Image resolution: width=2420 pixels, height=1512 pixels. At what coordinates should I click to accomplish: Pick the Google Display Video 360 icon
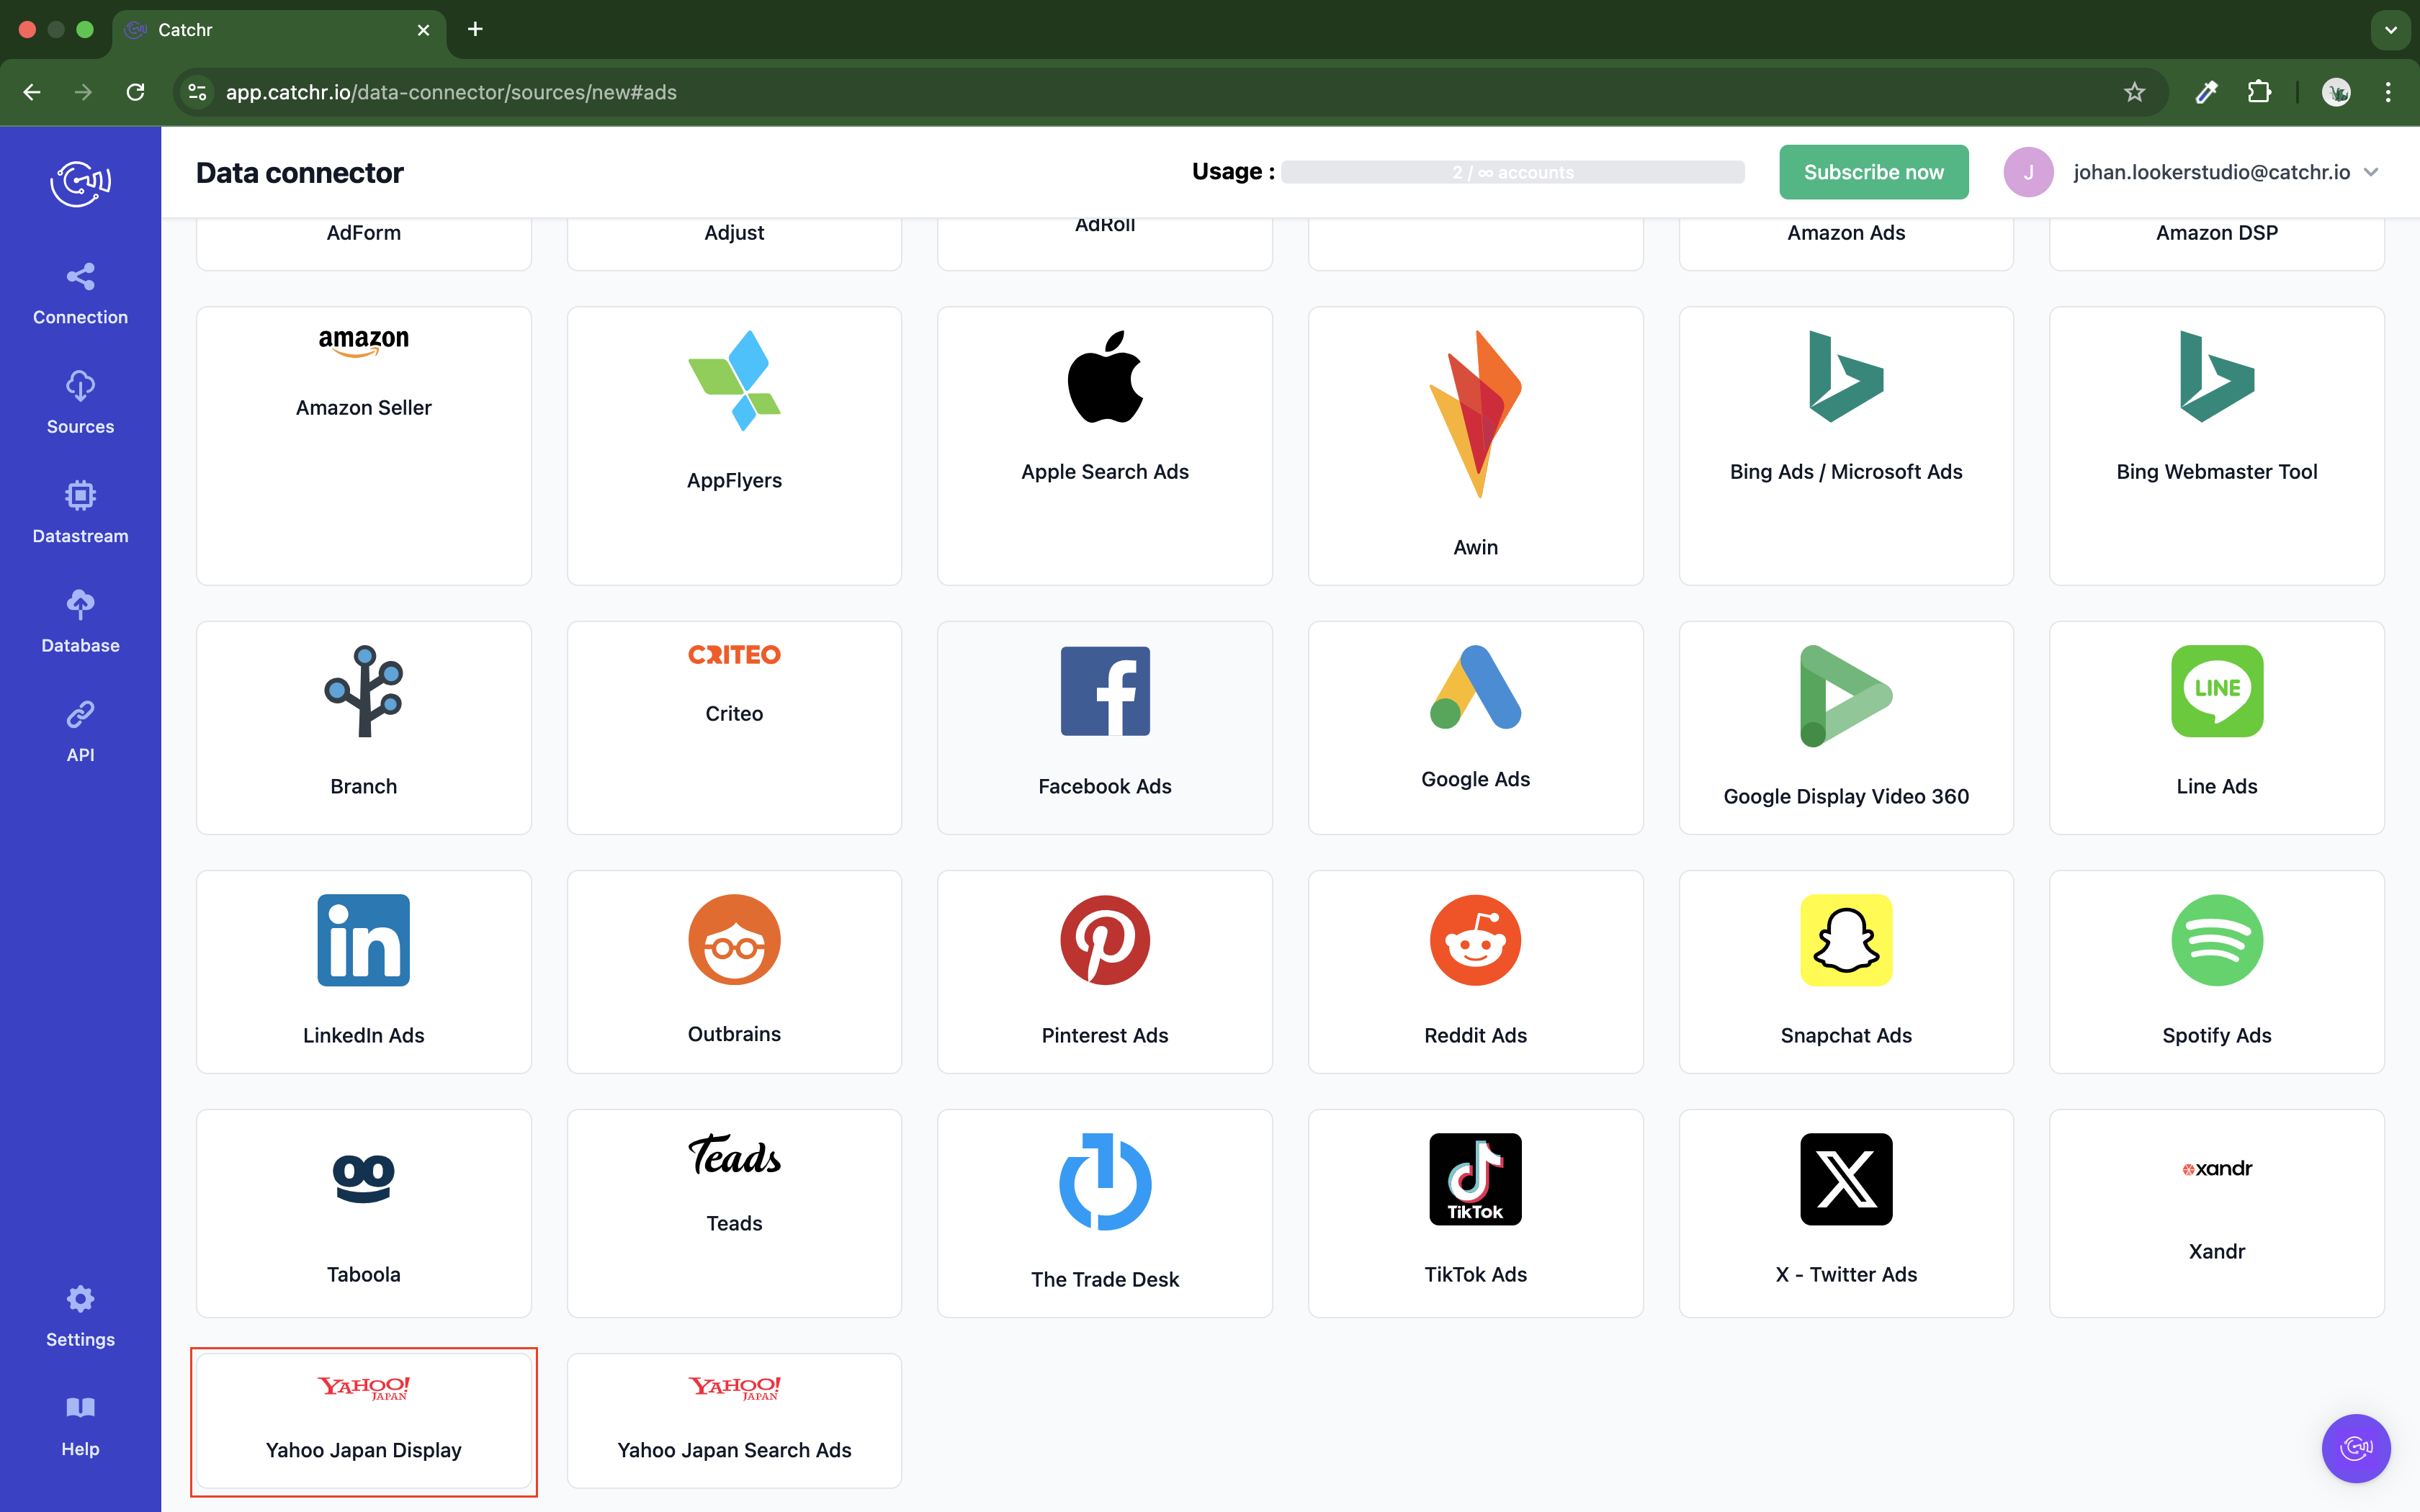[x=1846, y=696]
